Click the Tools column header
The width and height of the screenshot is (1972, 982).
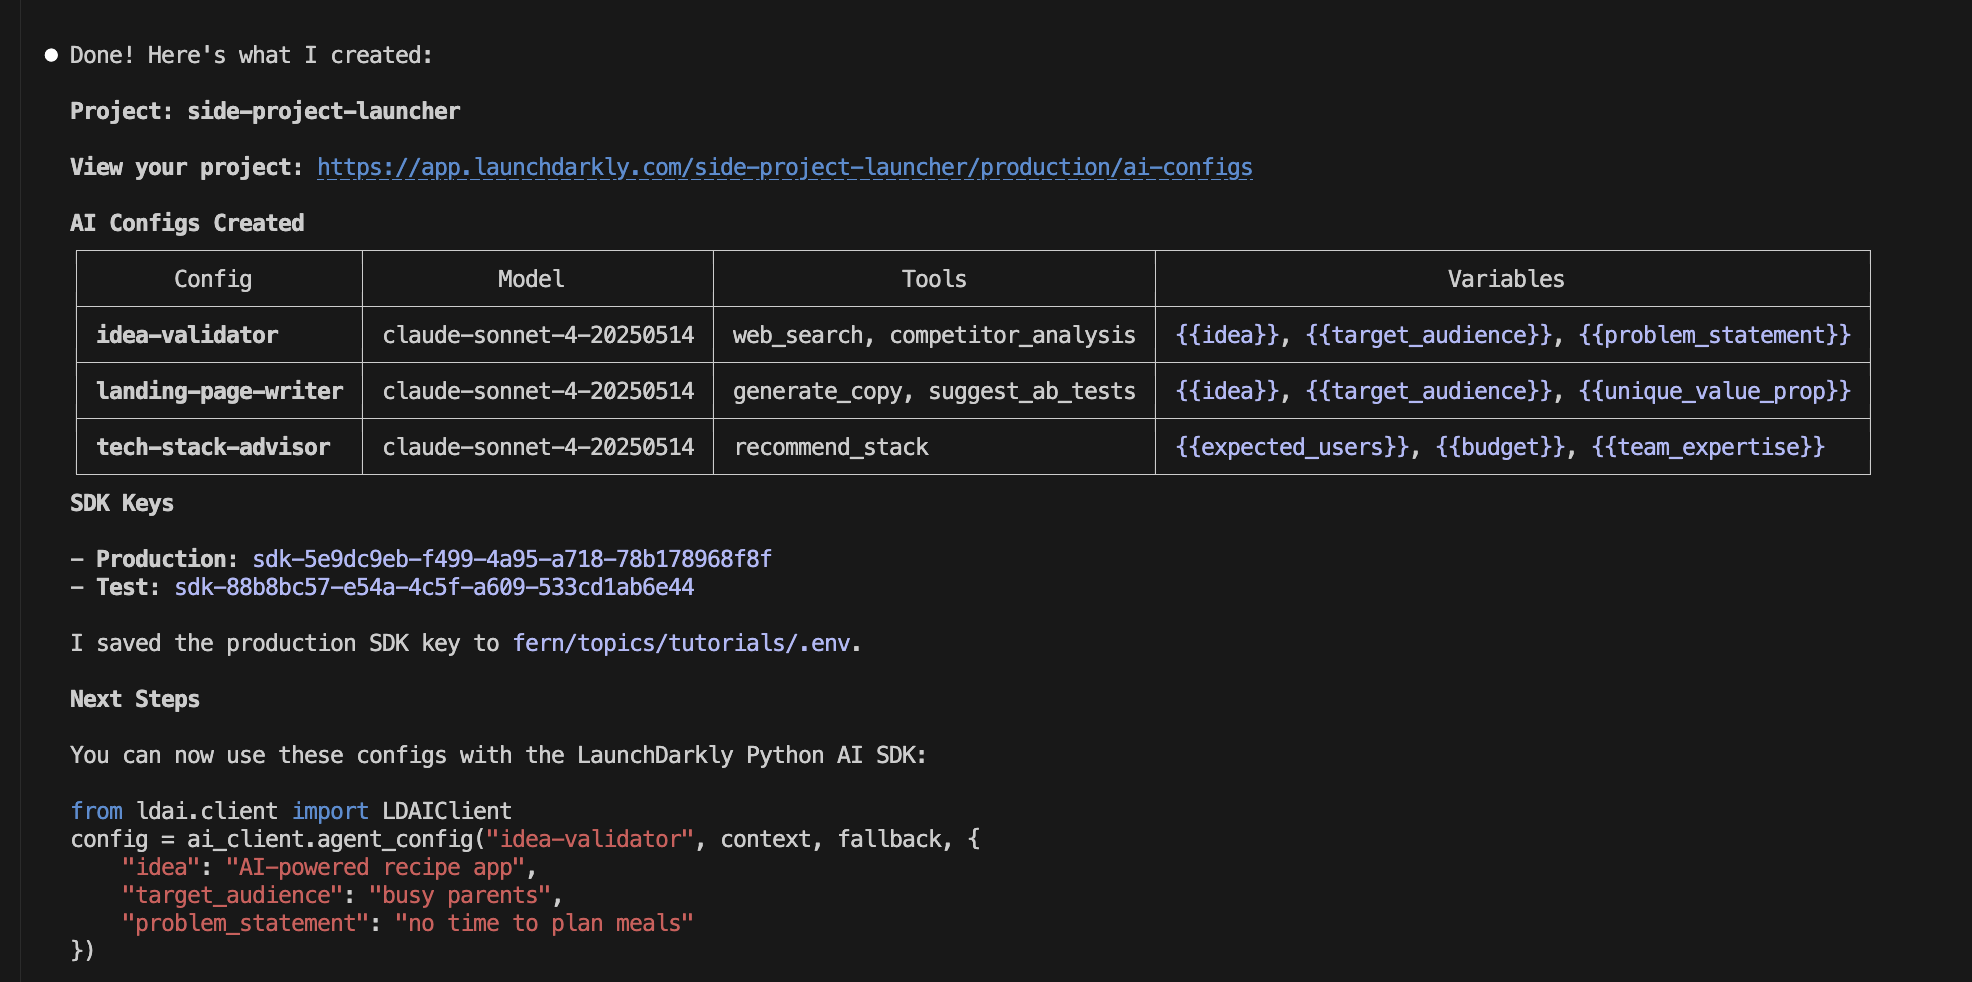(931, 279)
